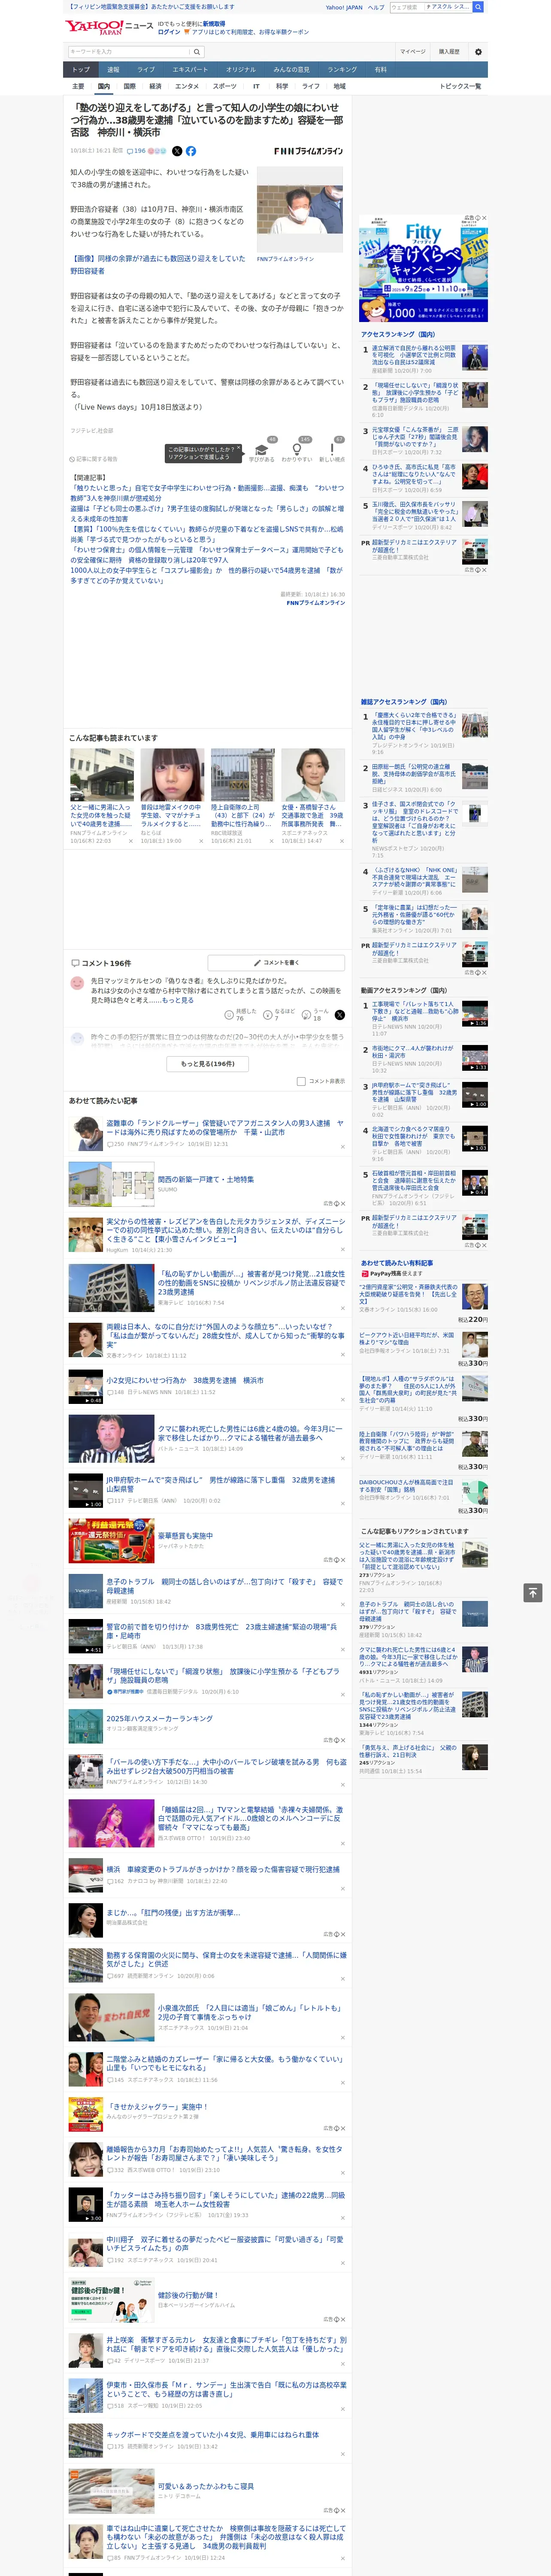Viewport: 551px width, 2576px height.
Task: Open the suspect photo thumbnail
Action: (x=300, y=210)
